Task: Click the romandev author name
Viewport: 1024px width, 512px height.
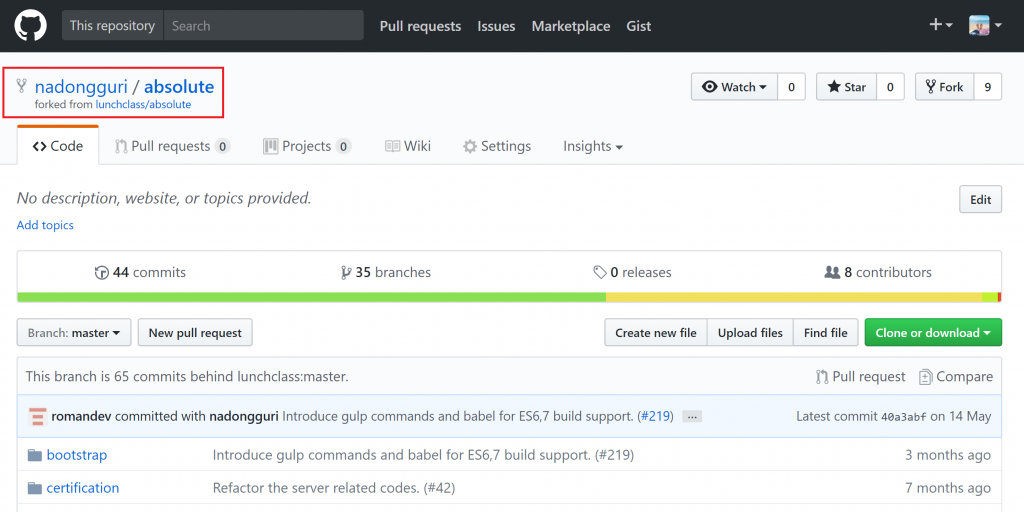Action: pyautogui.click(x=81, y=416)
